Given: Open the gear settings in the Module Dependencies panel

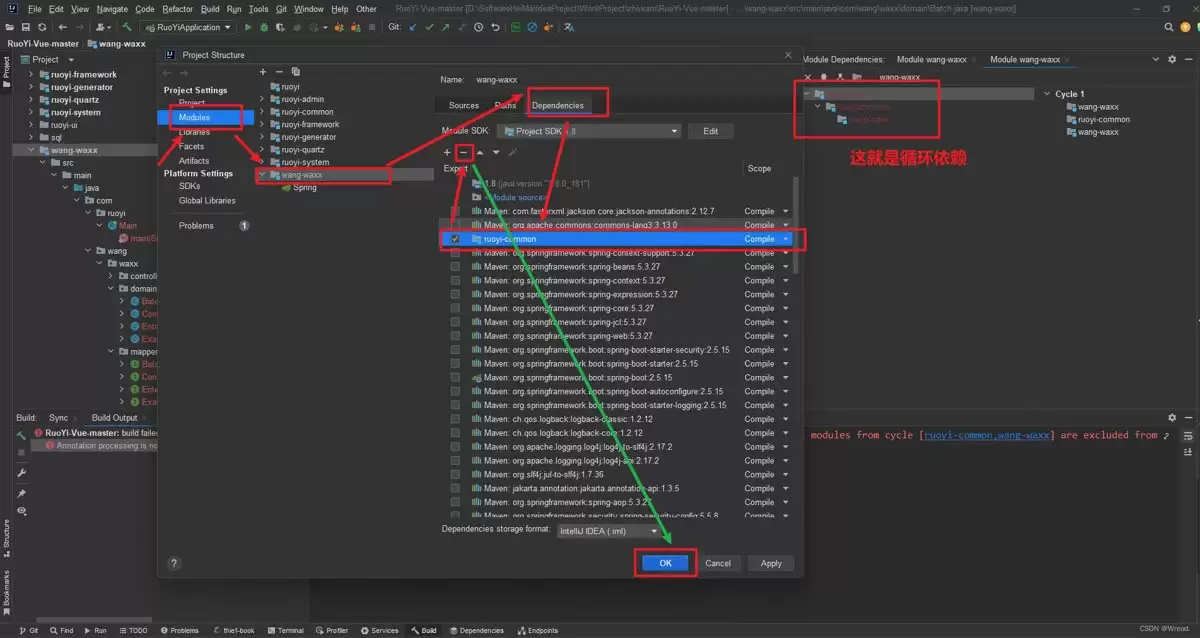Looking at the screenshot, I should point(1172,59).
